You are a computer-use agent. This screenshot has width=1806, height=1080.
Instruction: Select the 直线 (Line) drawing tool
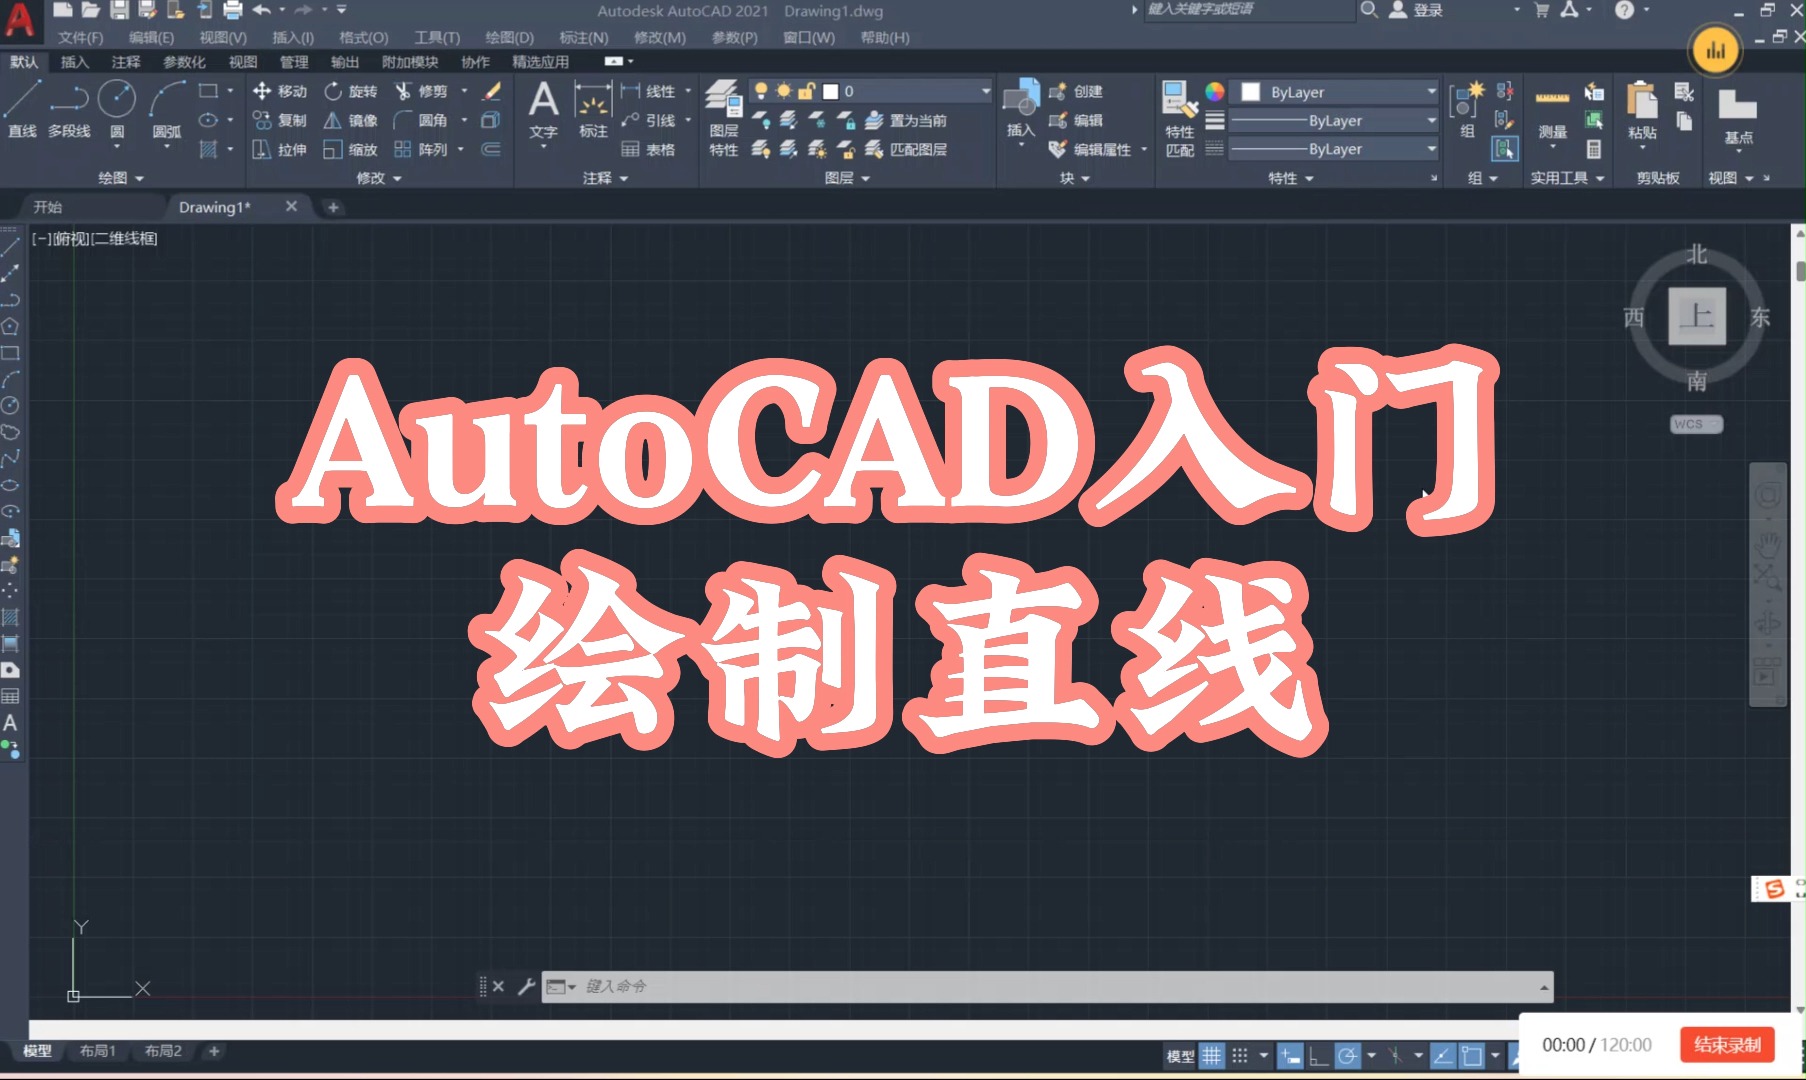pyautogui.click(x=22, y=108)
